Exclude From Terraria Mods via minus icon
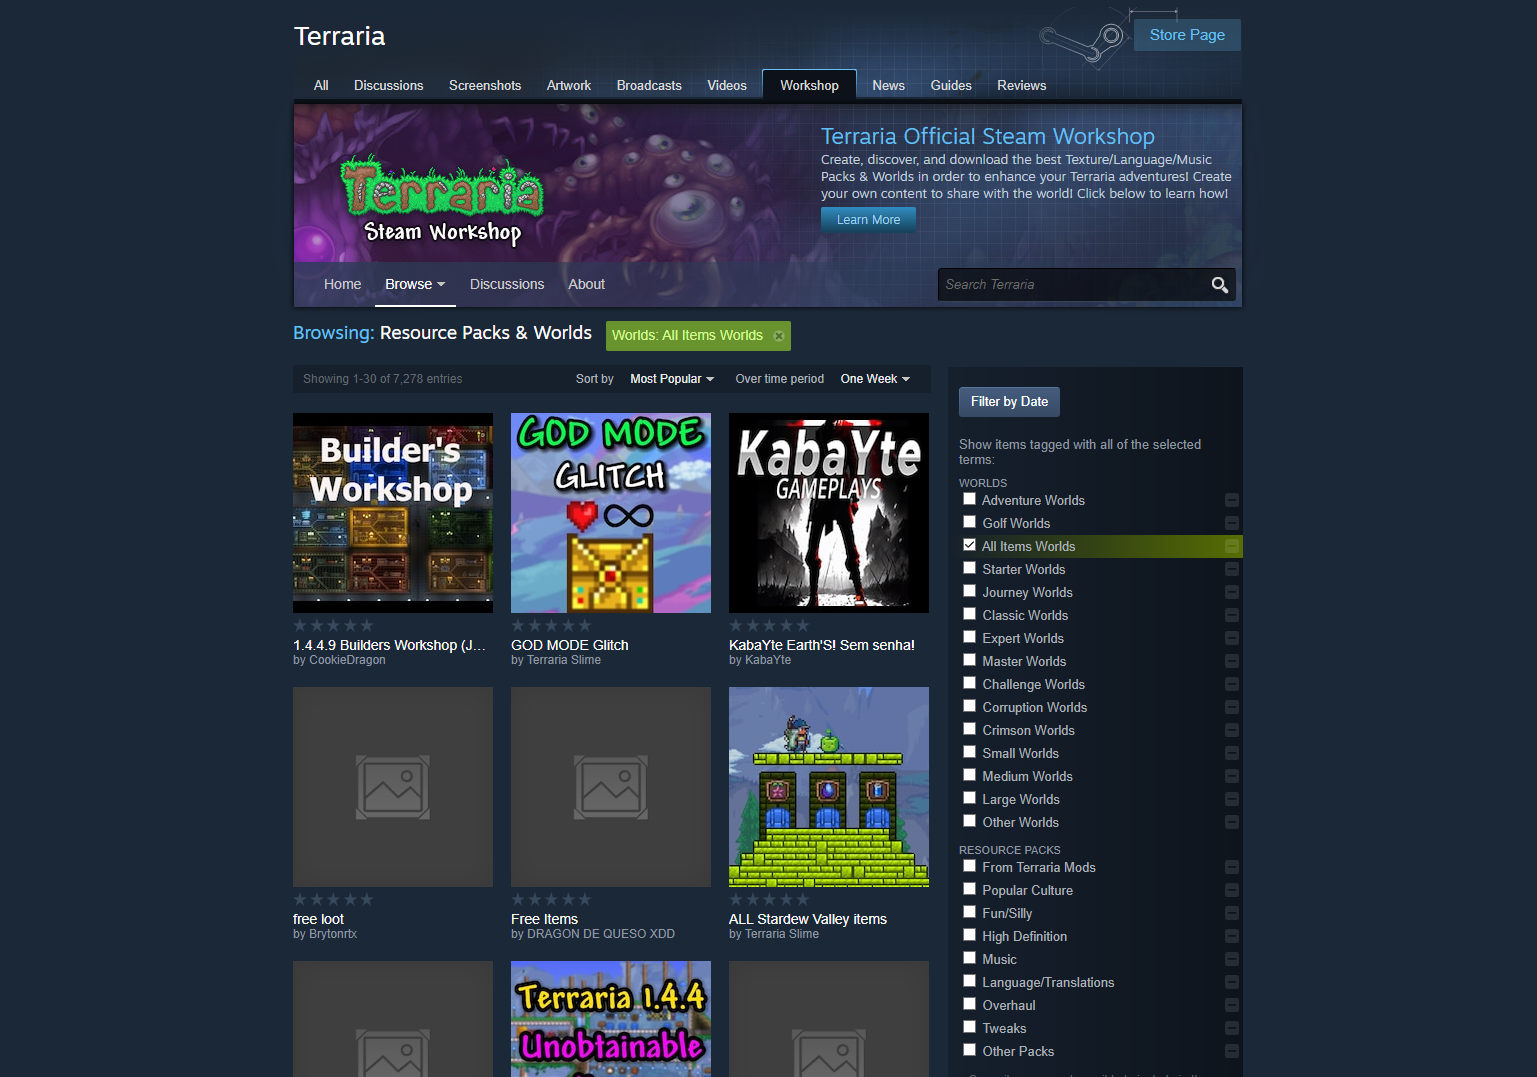Screen dimensions: 1537x1077 pyautogui.click(x=1232, y=867)
